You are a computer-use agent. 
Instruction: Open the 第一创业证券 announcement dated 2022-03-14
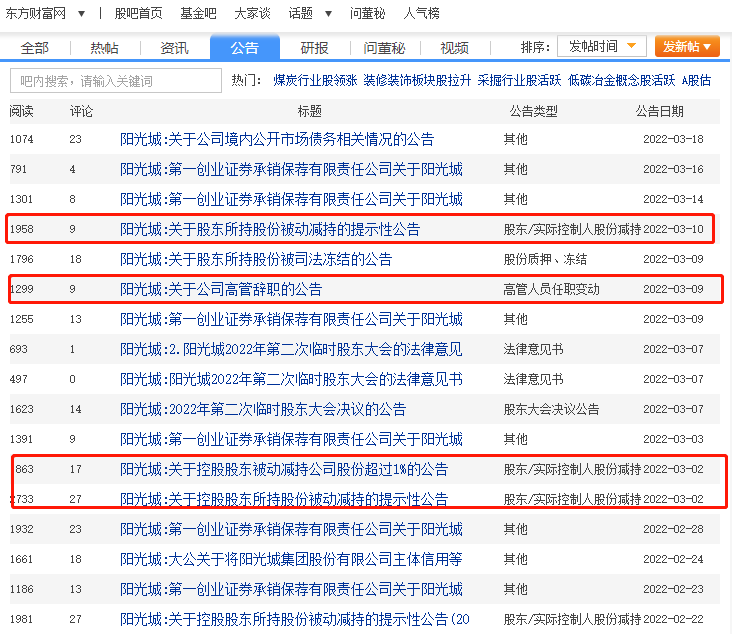pos(291,199)
